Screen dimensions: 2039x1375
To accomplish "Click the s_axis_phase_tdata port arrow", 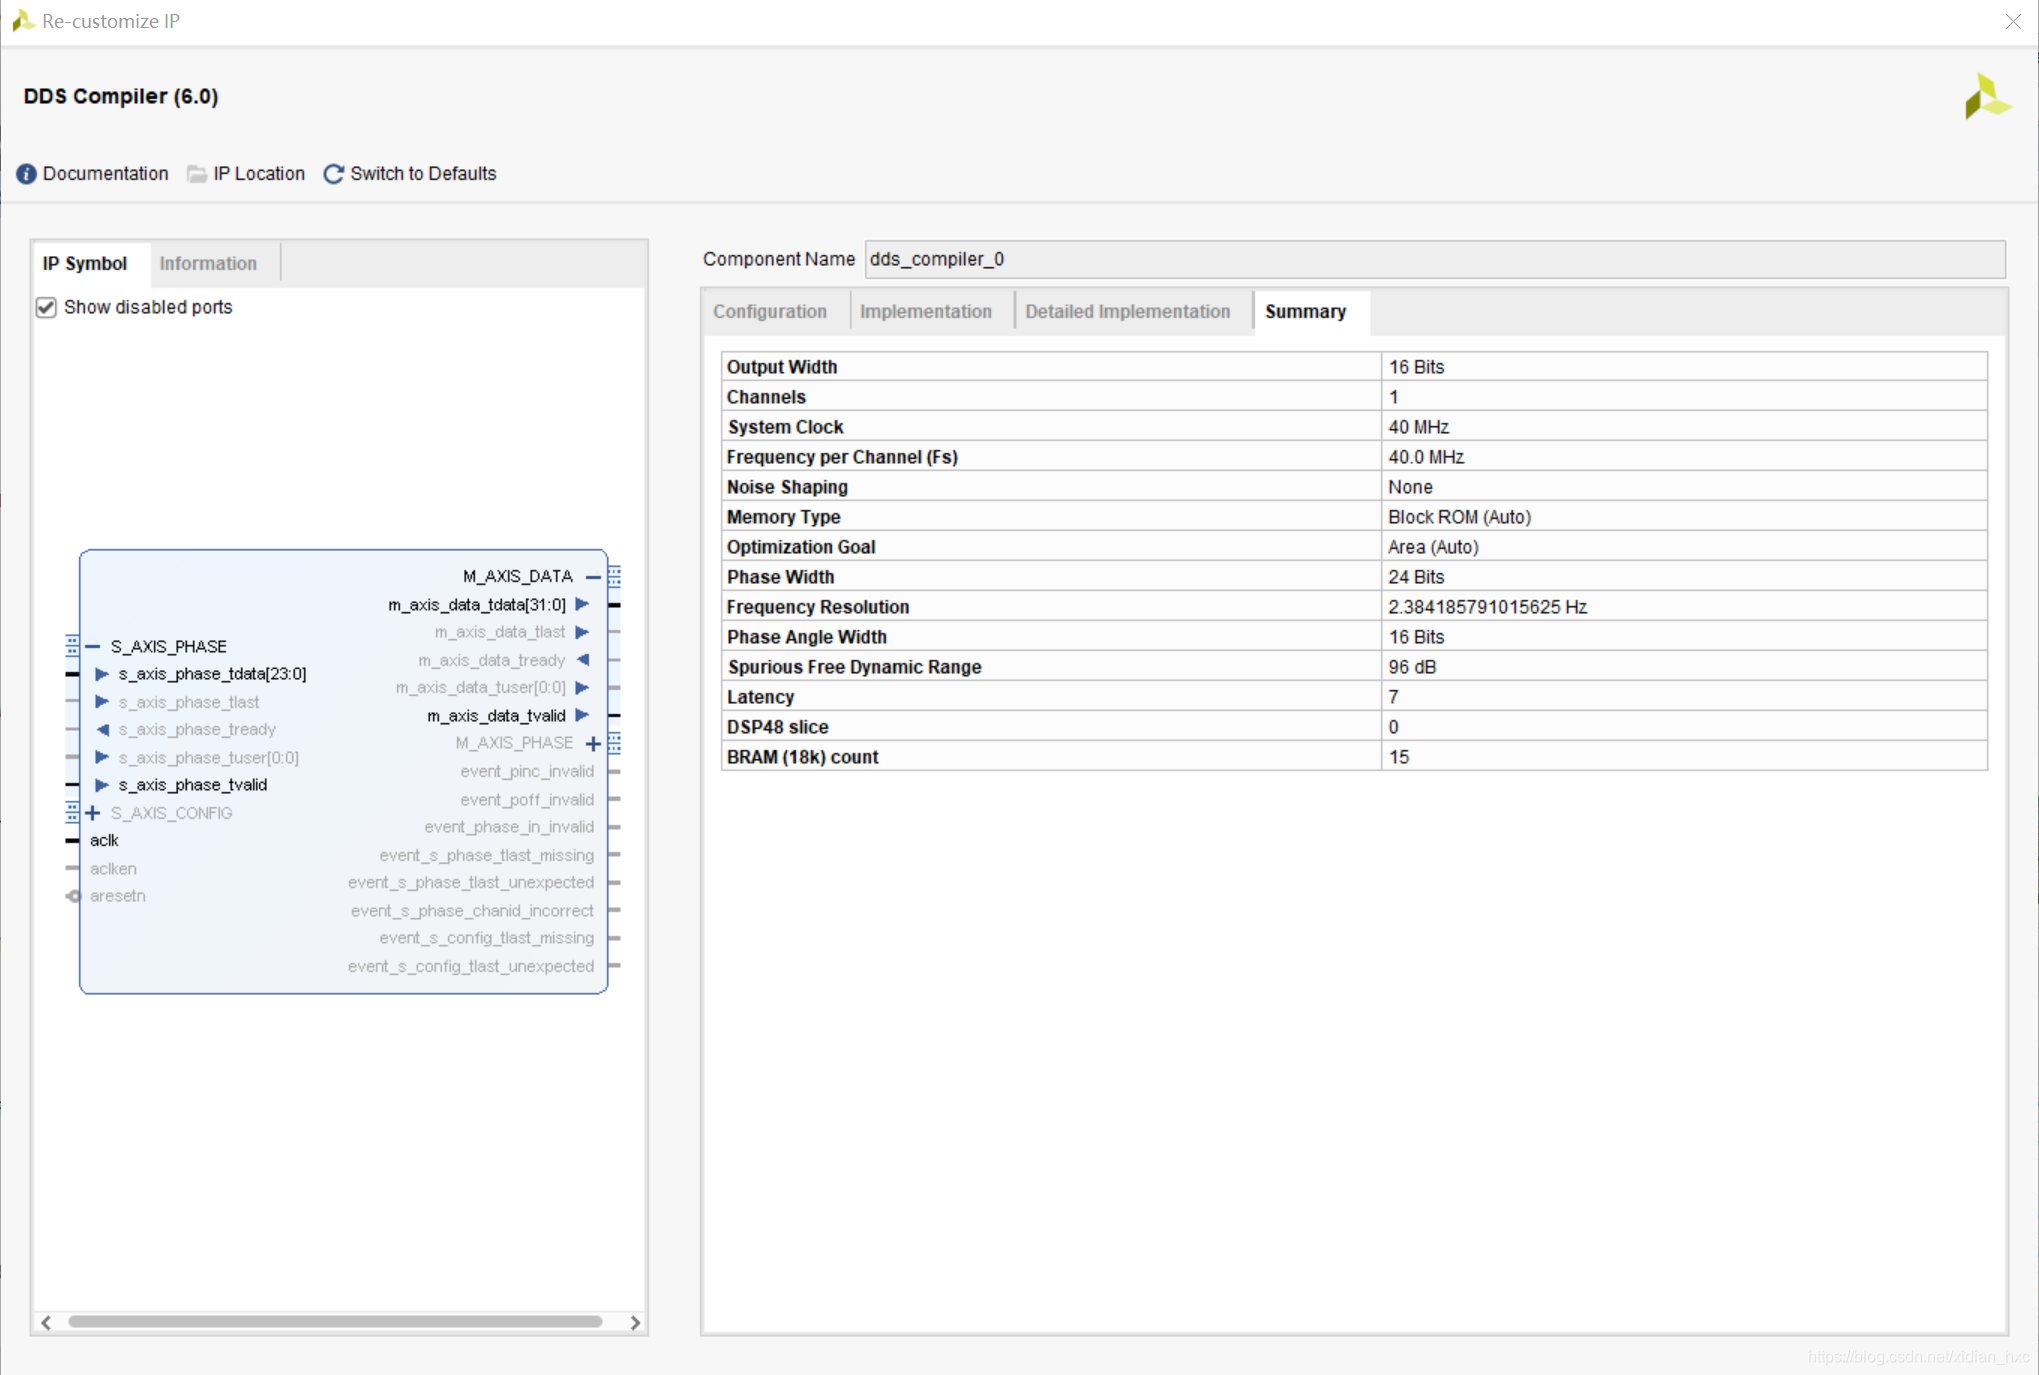I will (x=102, y=674).
